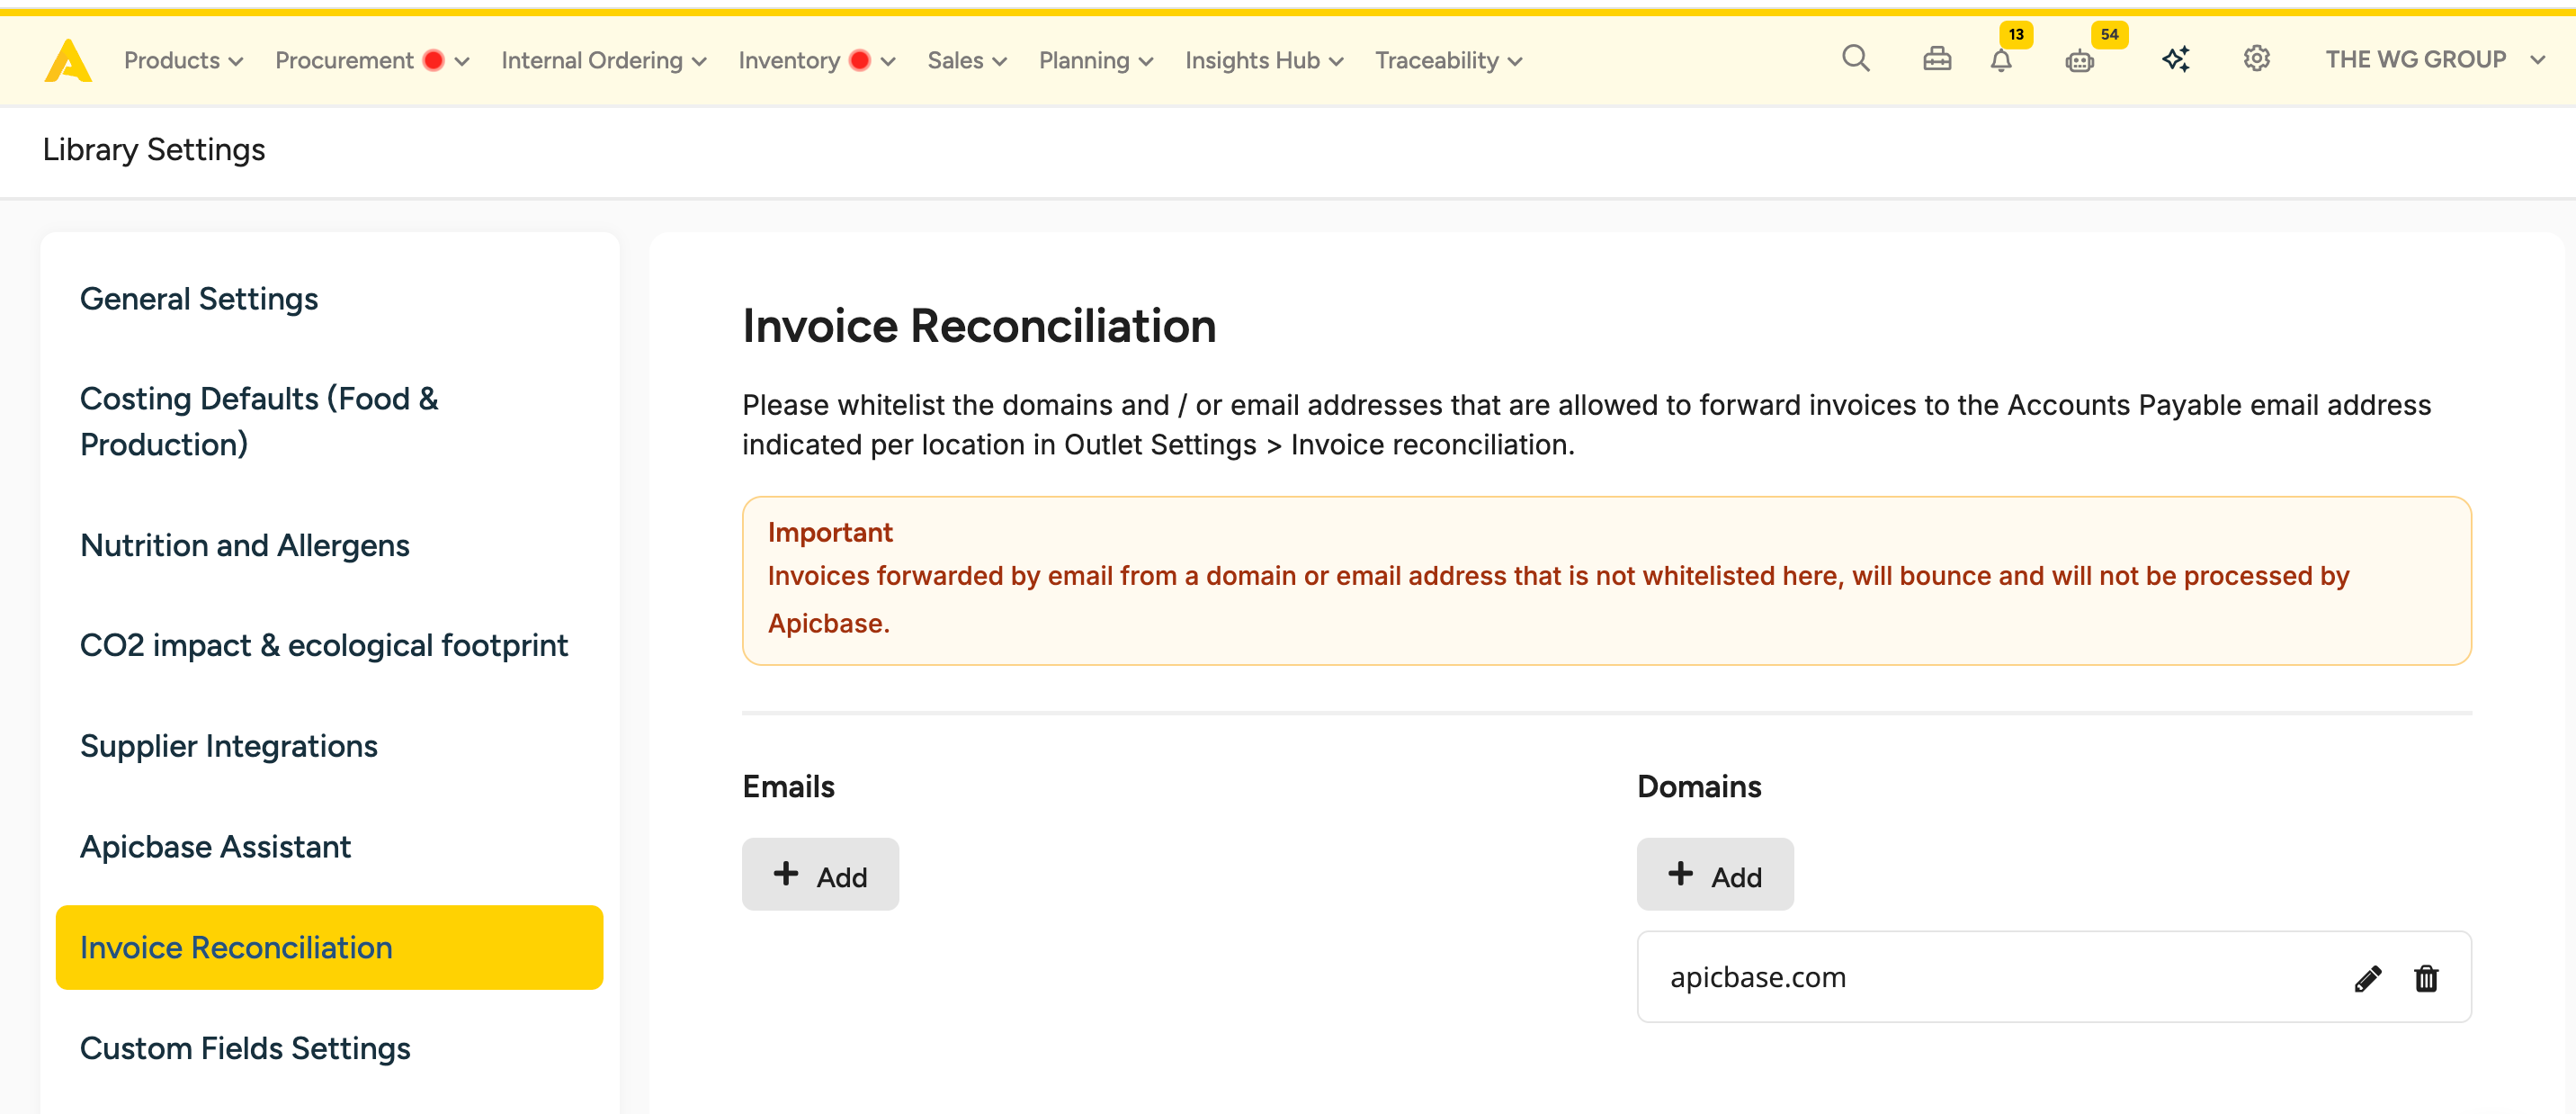Open THE WG GROUP account dropdown
The width and height of the screenshot is (2576, 1114).
pyautogui.click(x=2433, y=60)
